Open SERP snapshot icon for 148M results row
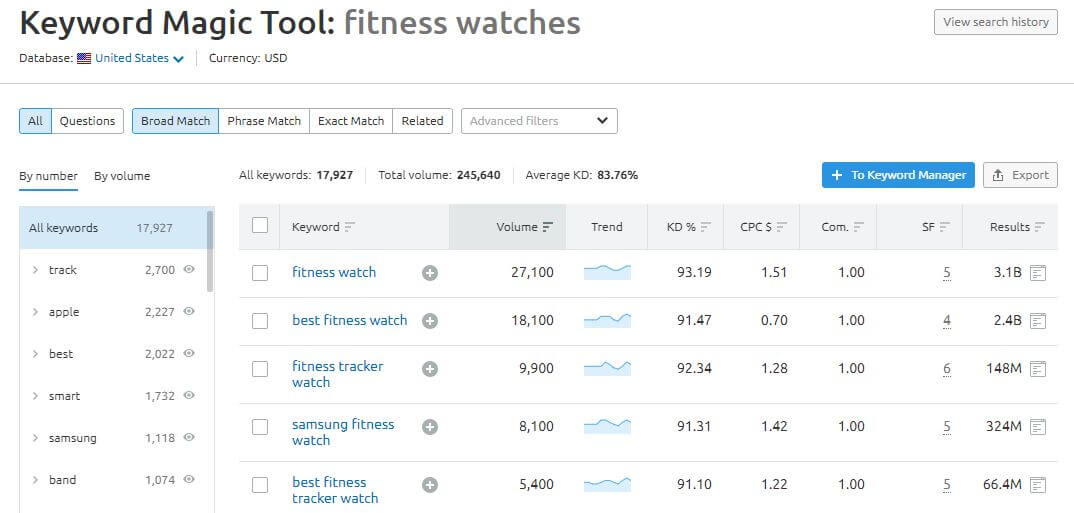1074x513 pixels. (x=1038, y=369)
